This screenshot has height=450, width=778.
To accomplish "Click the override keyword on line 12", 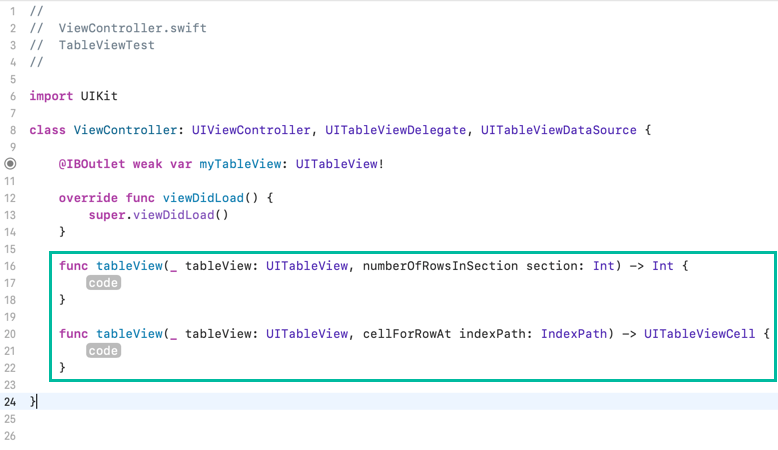I will pos(88,198).
